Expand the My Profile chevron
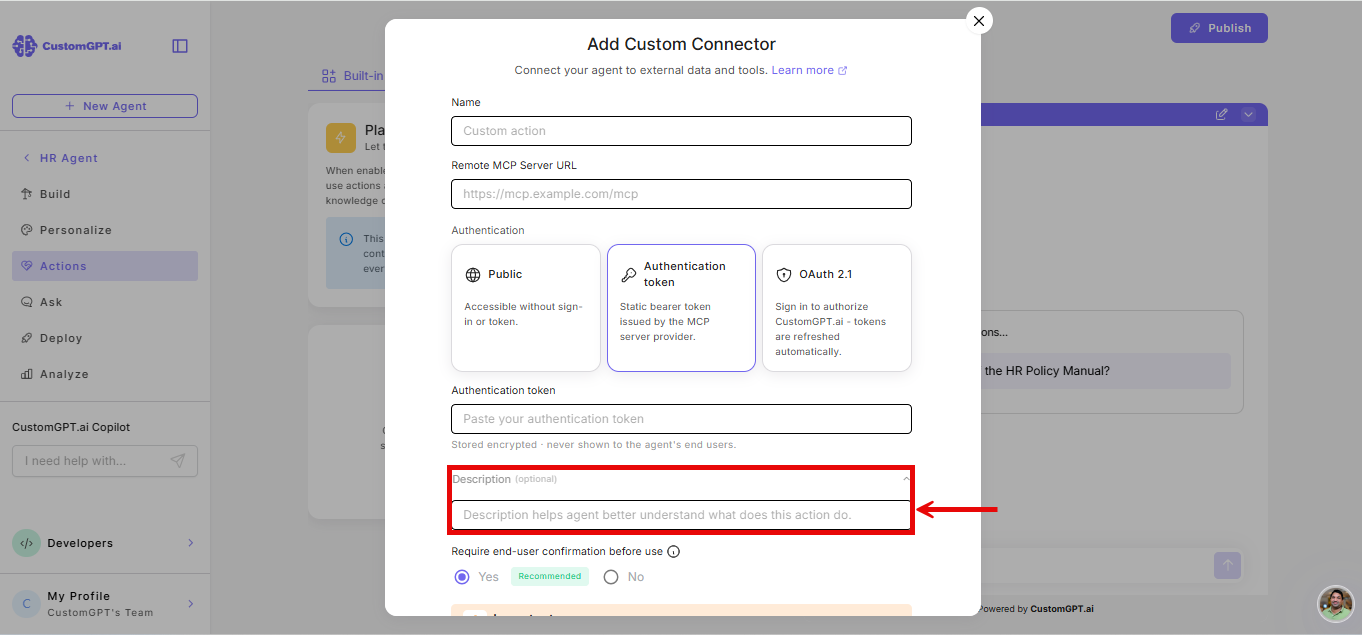 point(191,604)
